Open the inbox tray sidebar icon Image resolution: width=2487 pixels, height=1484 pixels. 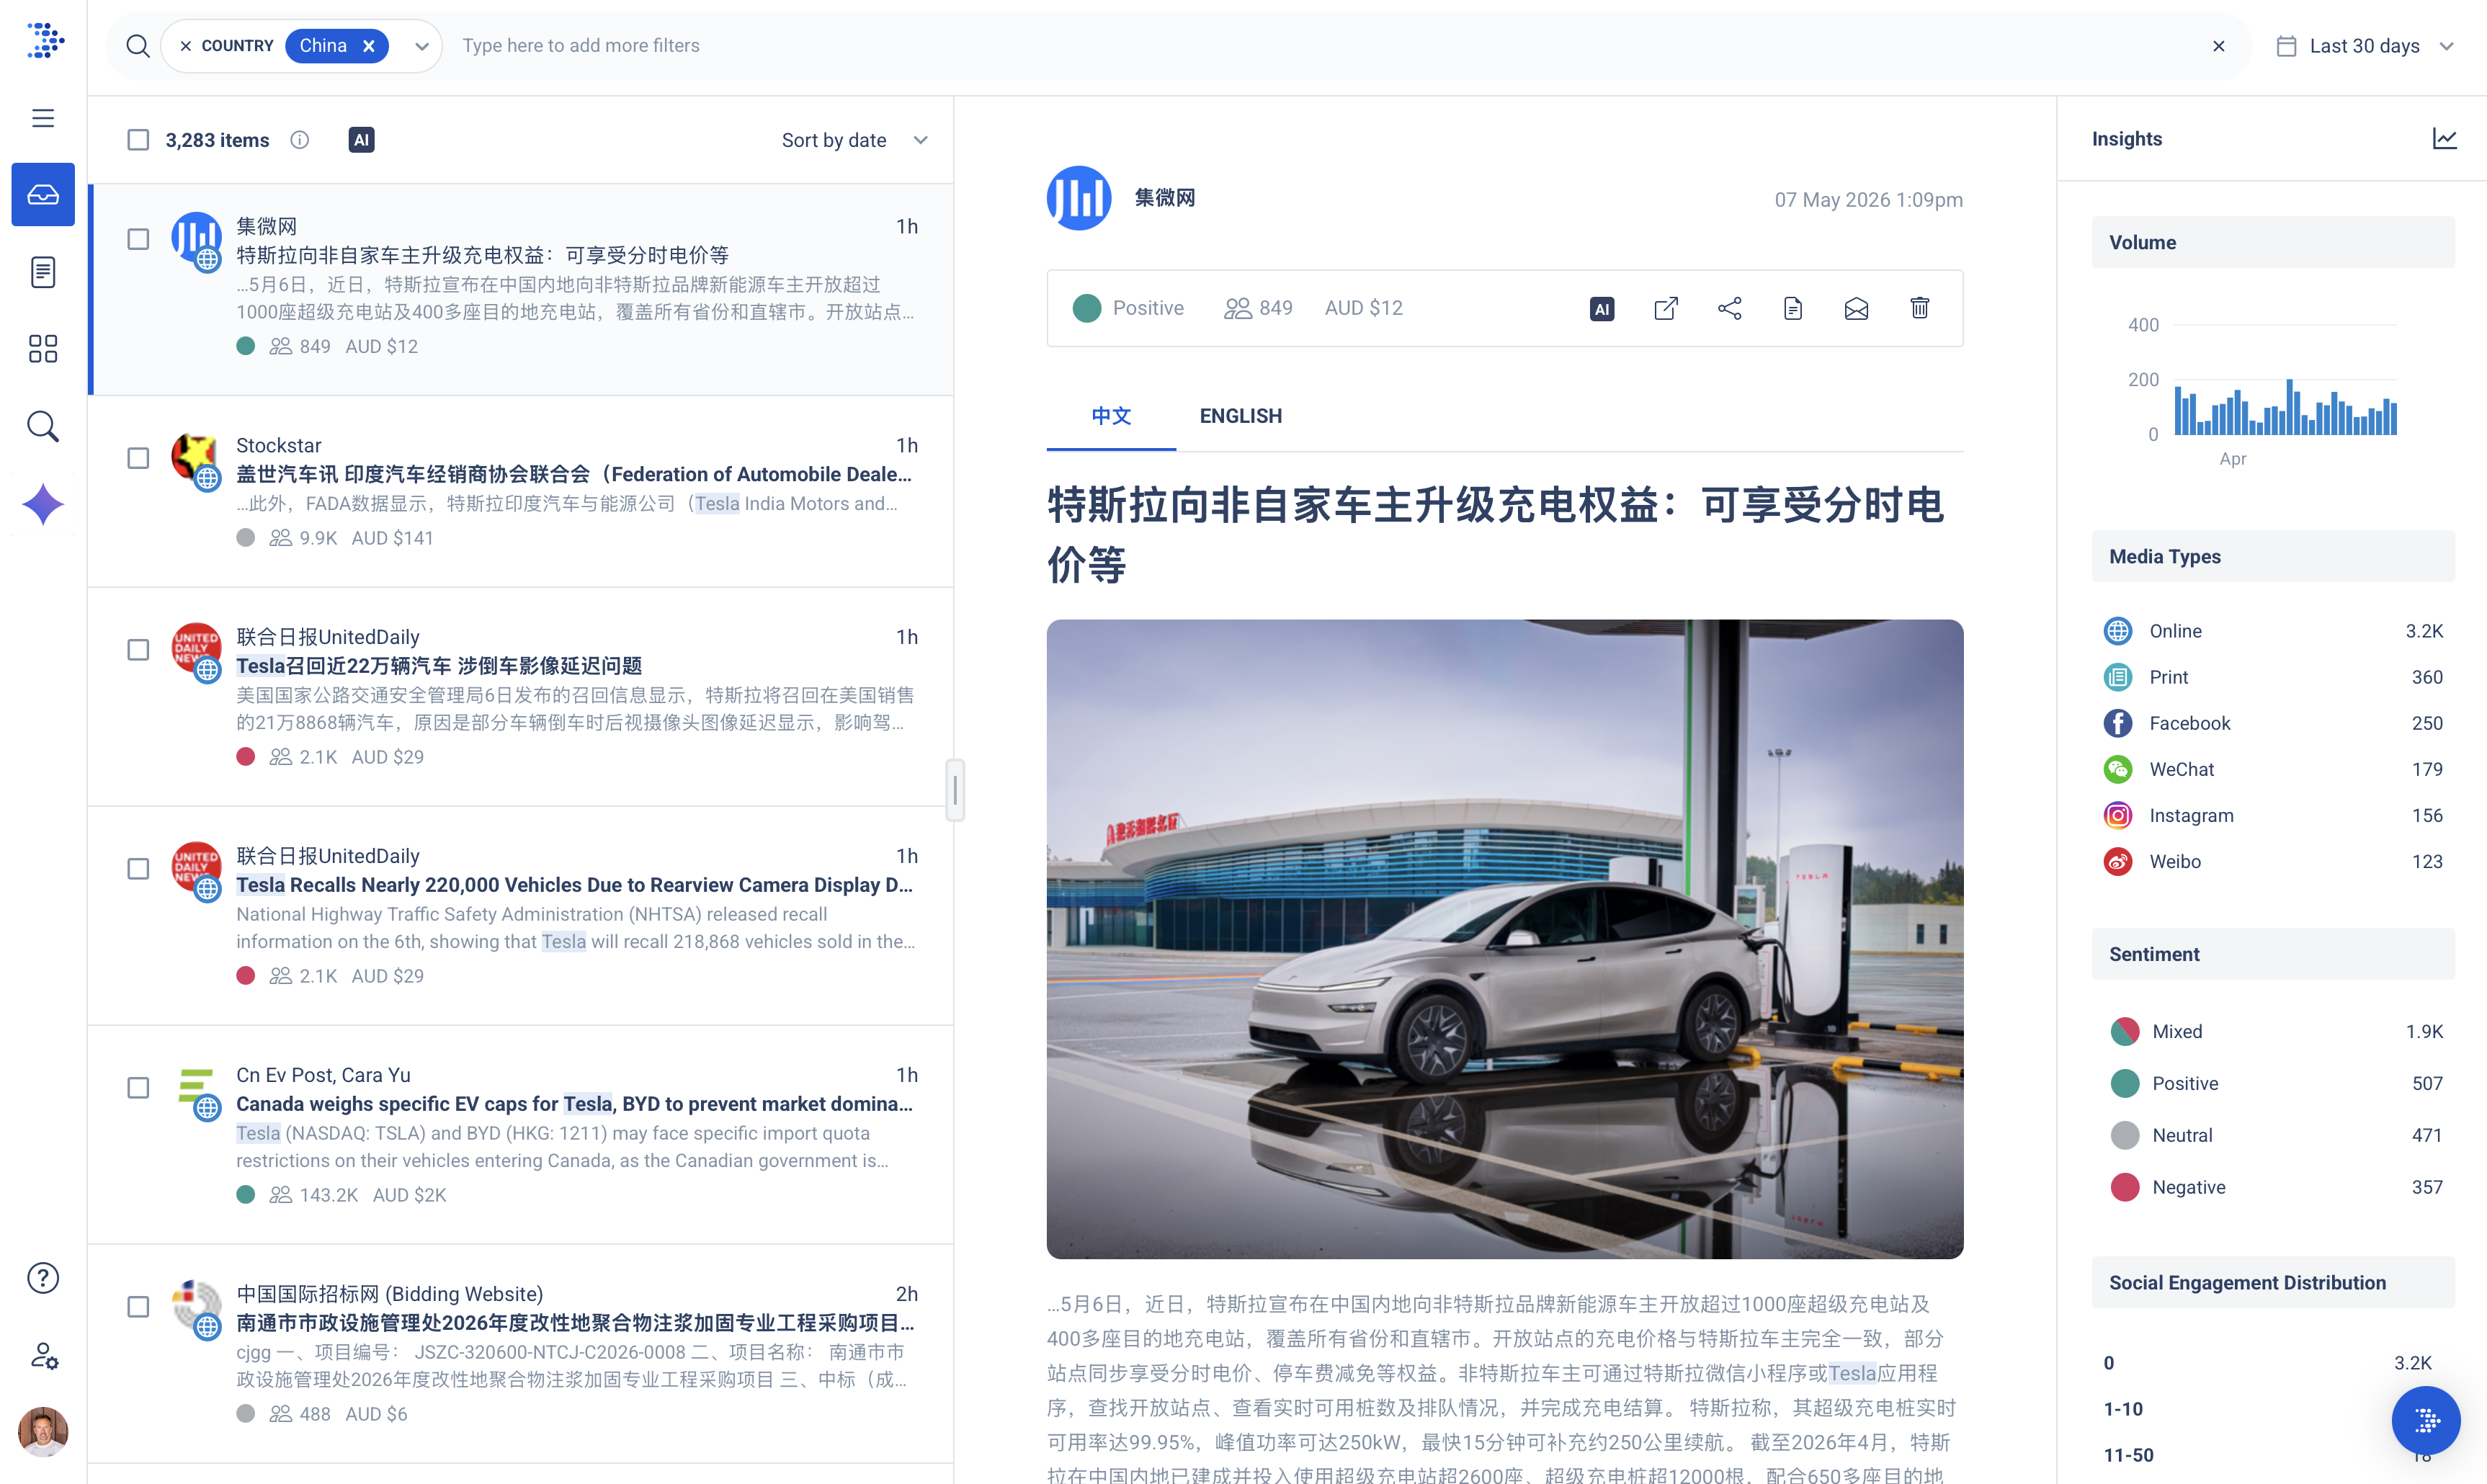(x=43, y=194)
